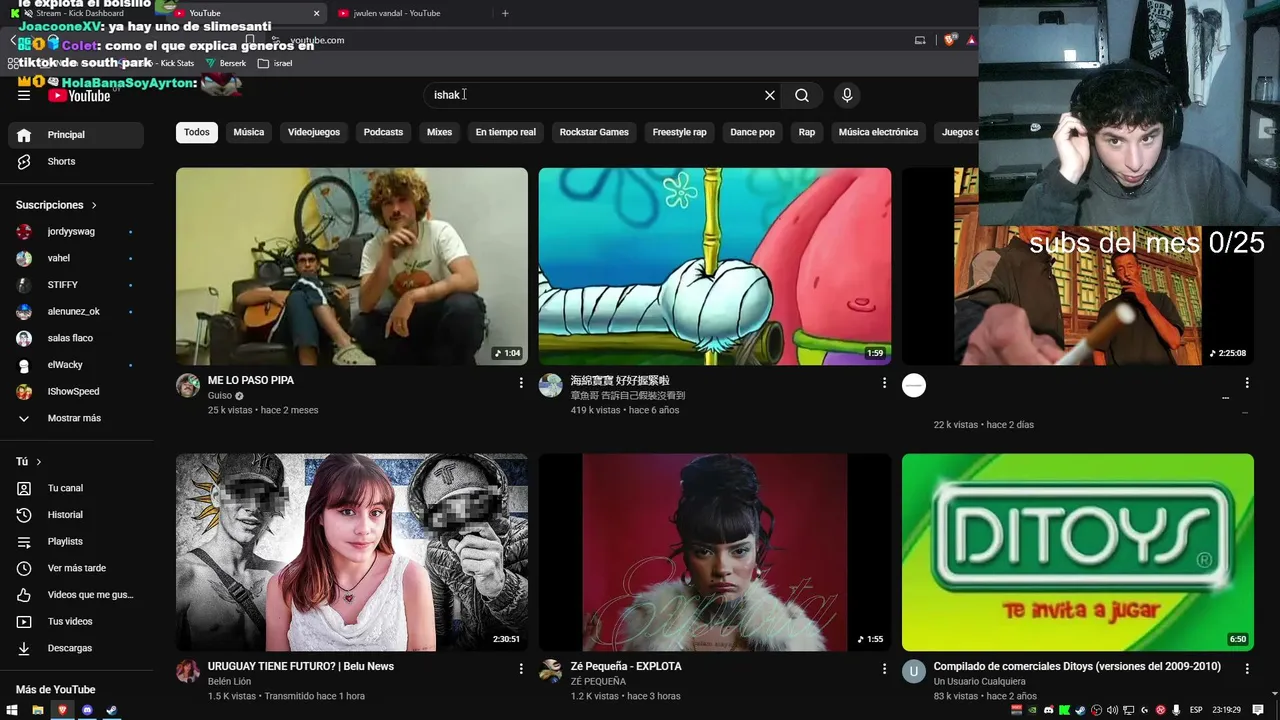Play the SpongeBob bandaged Patrick thumbnail

715,266
